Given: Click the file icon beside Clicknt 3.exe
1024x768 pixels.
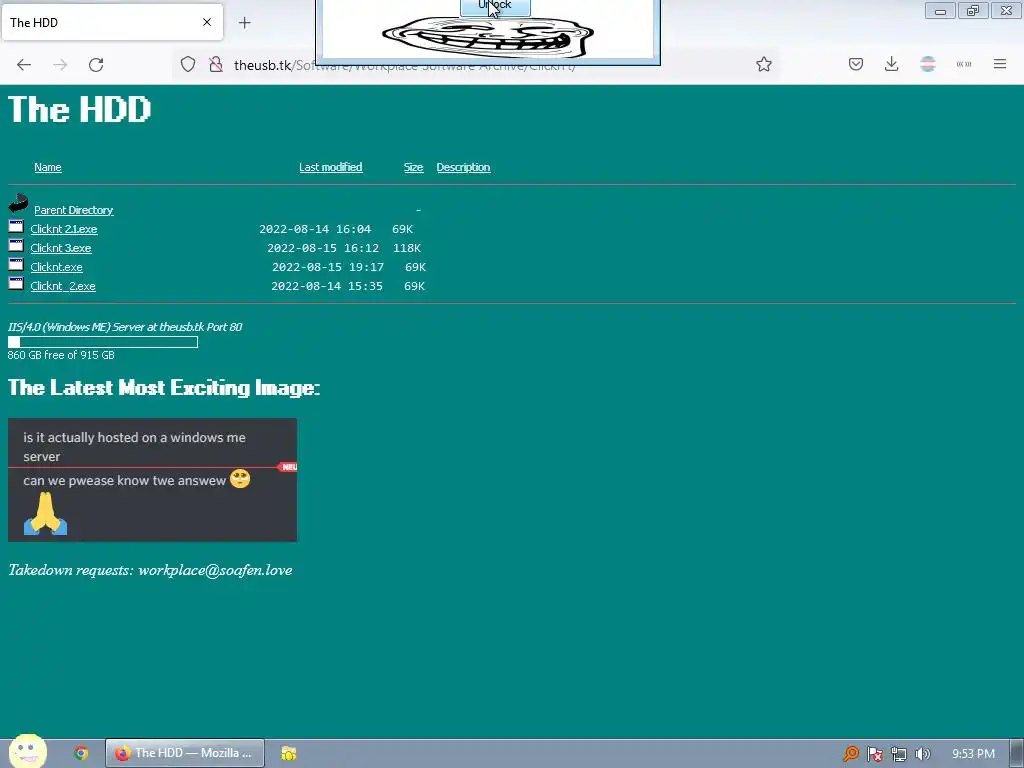Looking at the screenshot, I should [16, 246].
